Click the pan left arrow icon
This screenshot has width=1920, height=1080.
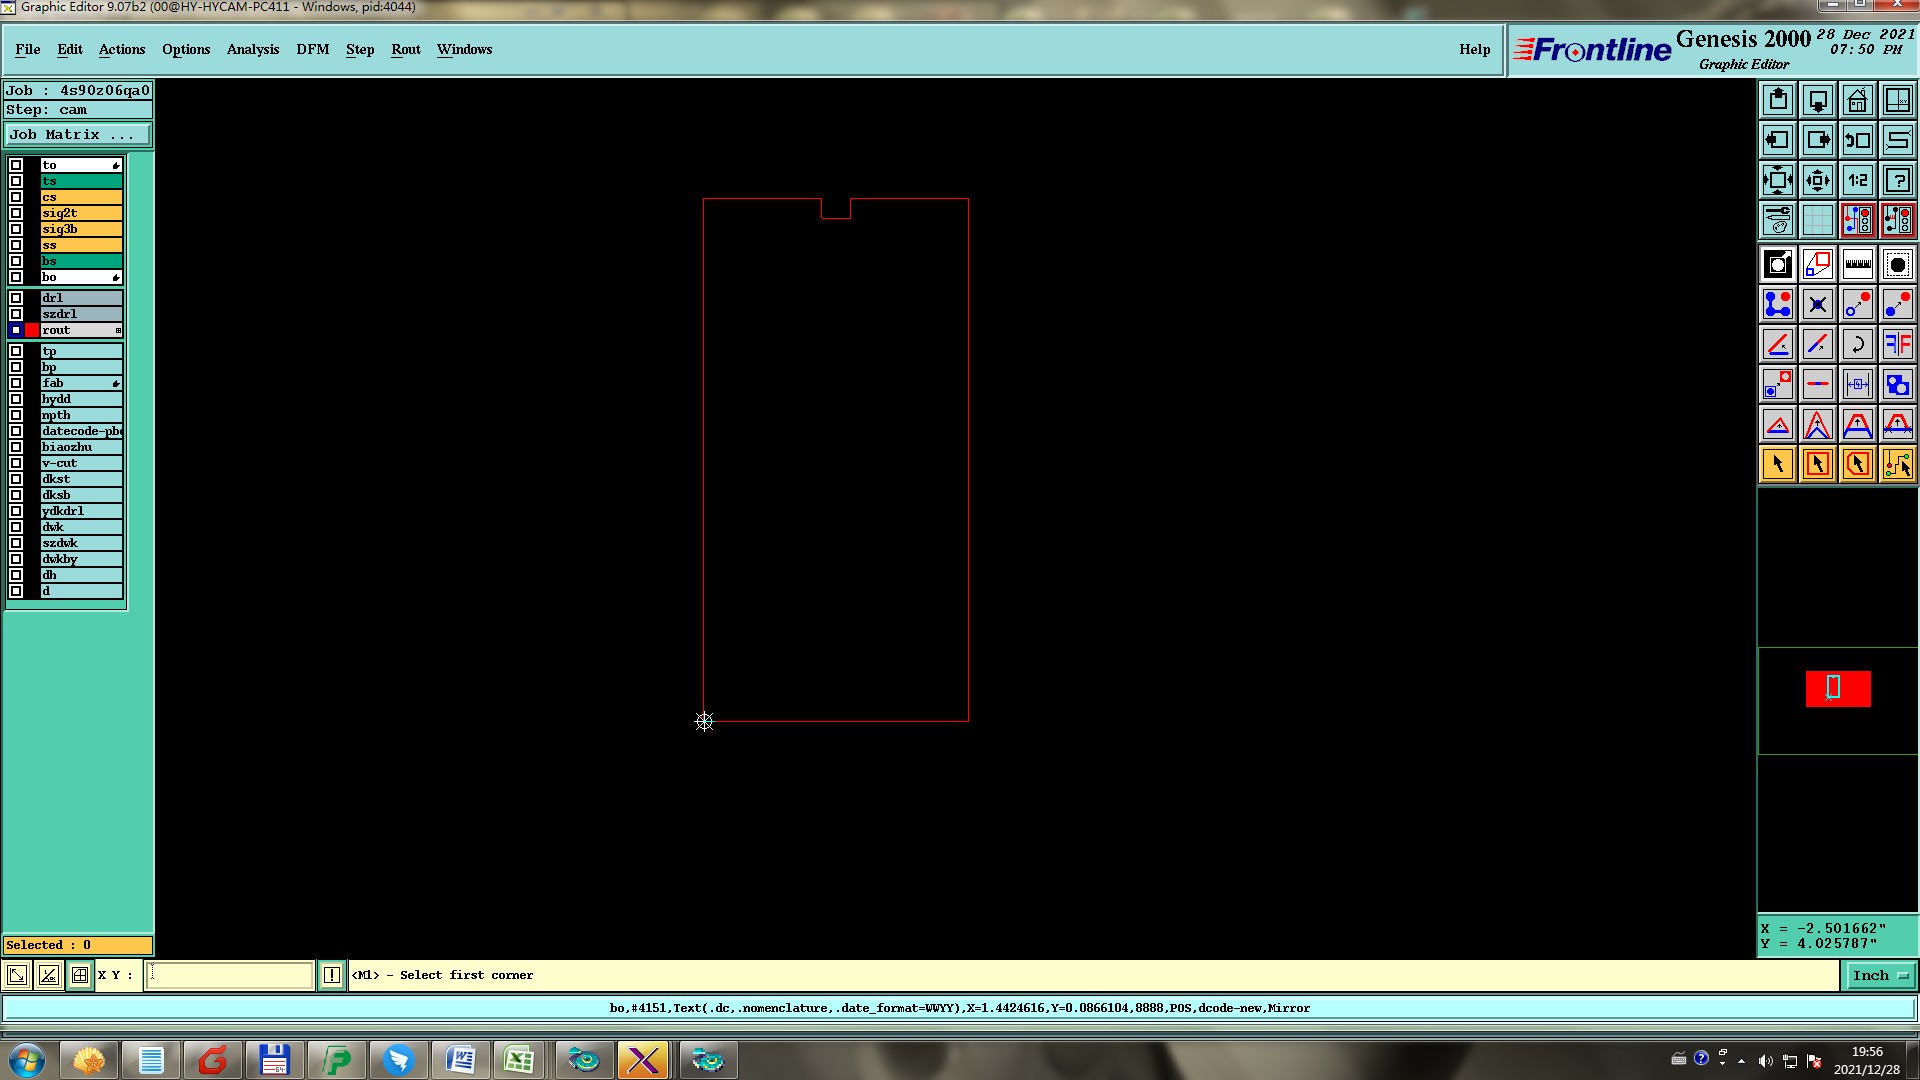[x=1777, y=140]
